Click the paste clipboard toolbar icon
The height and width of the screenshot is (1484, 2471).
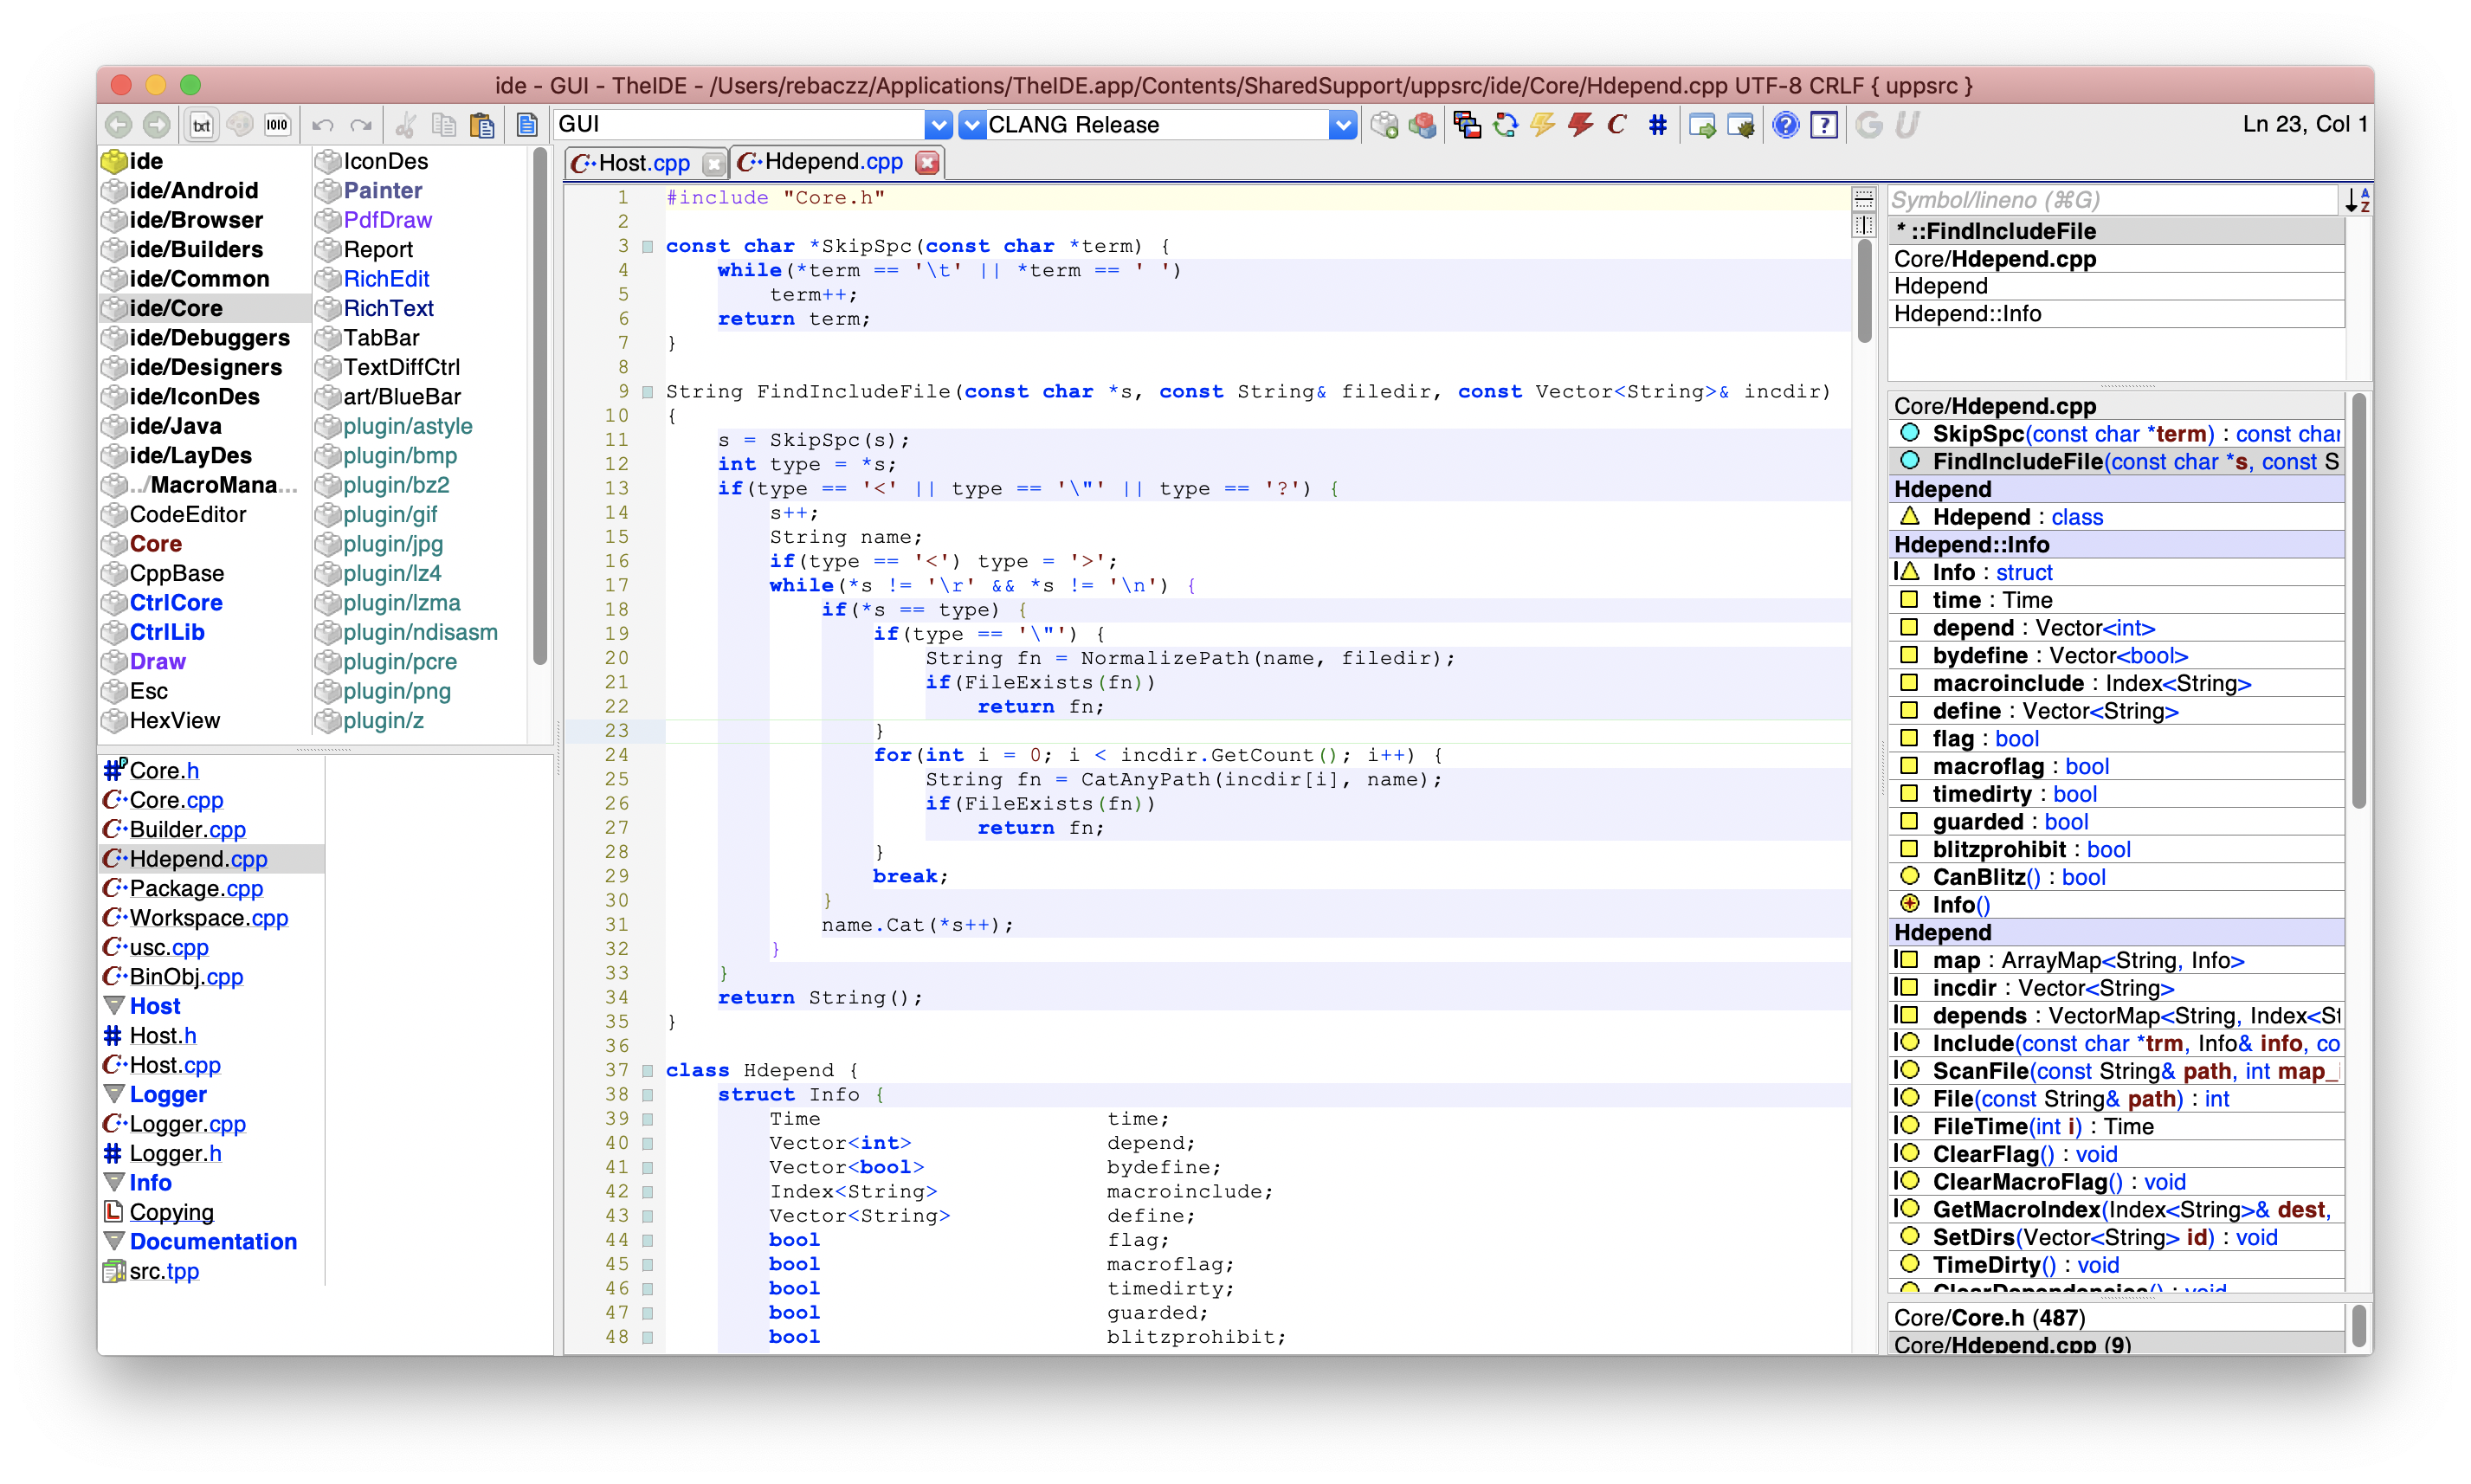[x=482, y=125]
